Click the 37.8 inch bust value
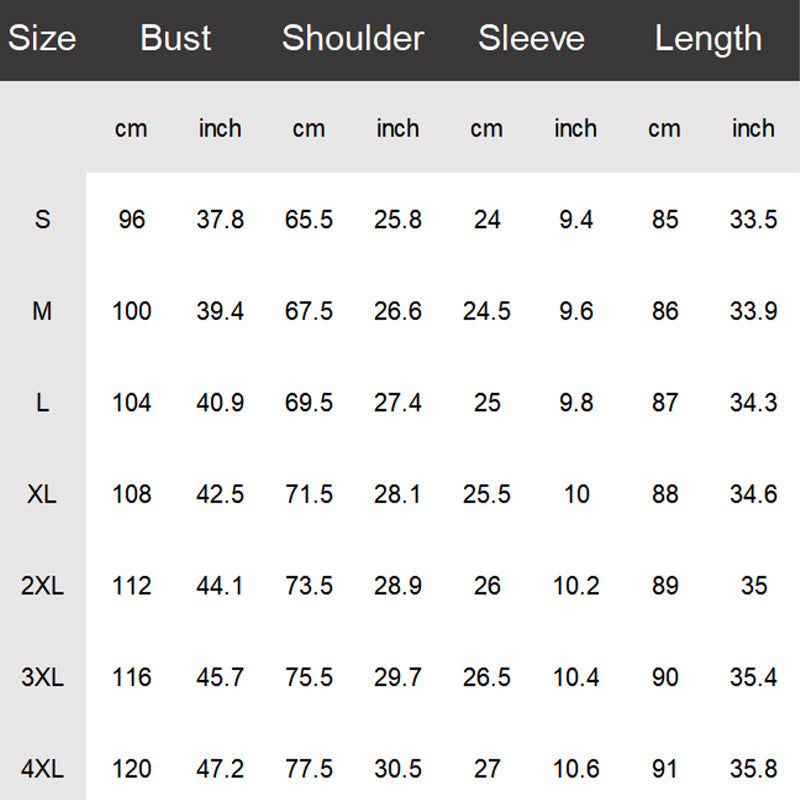Screen dimensions: 800x800 click(x=220, y=219)
